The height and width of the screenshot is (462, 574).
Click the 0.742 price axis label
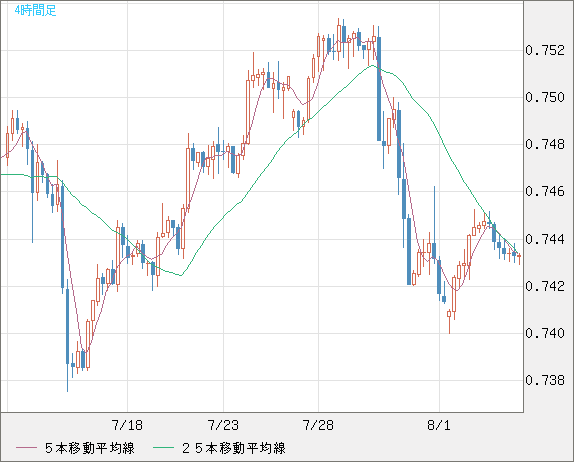point(545,286)
